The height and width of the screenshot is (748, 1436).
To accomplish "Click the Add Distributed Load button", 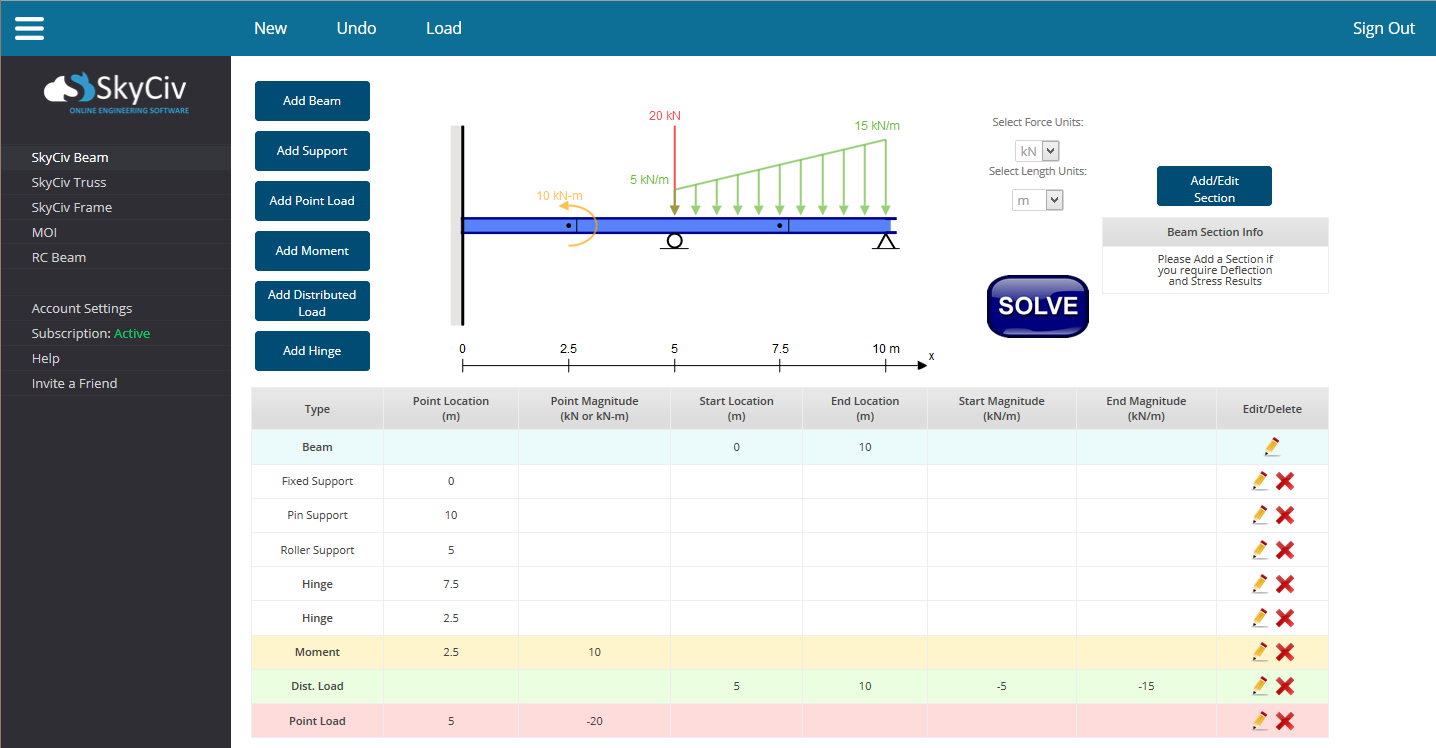I will (312, 301).
